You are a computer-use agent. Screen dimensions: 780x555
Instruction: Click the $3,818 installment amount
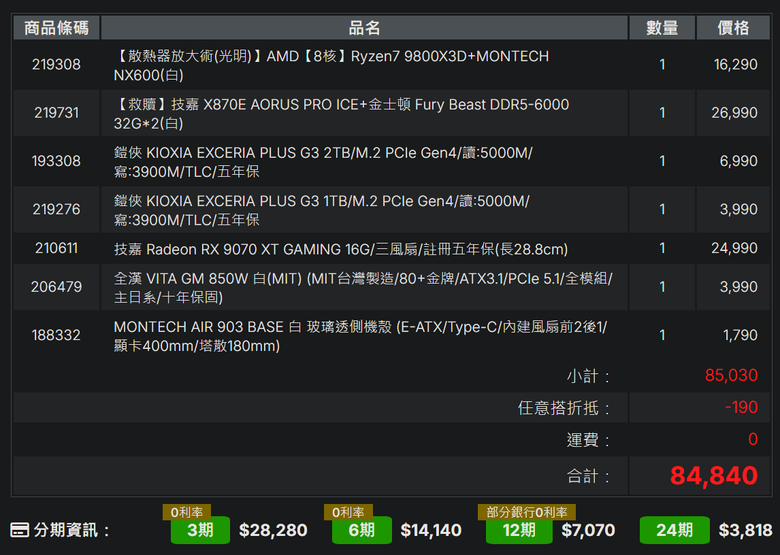745,530
